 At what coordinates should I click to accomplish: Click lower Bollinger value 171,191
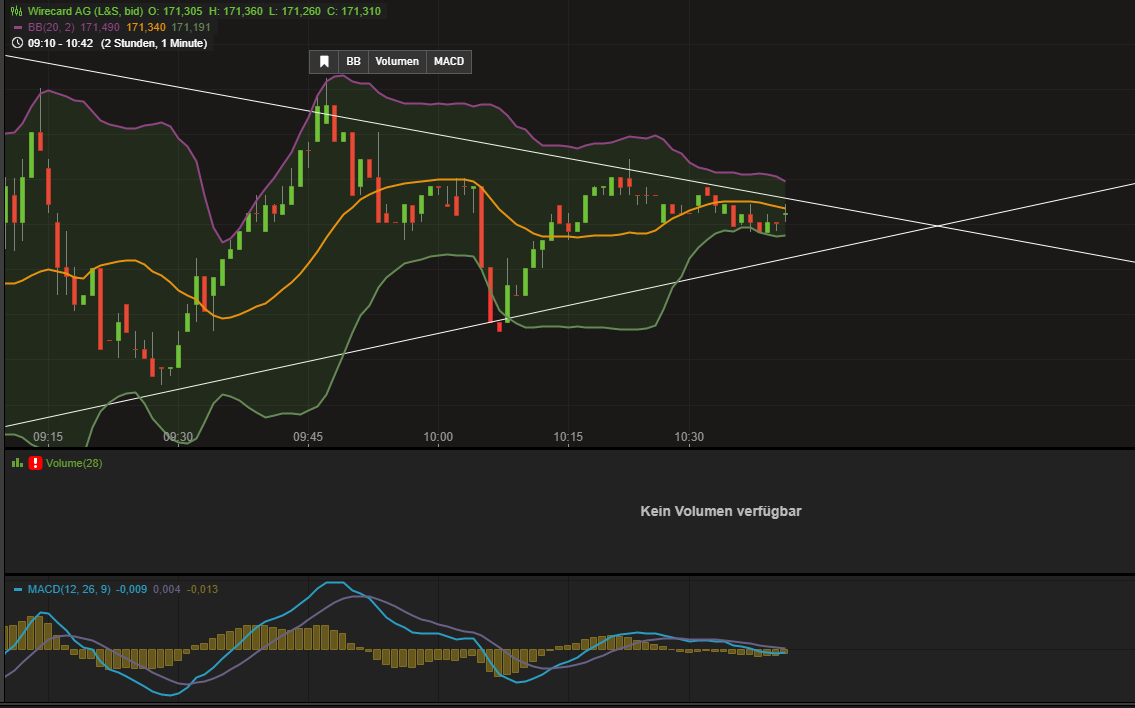pyautogui.click(x=191, y=28)
